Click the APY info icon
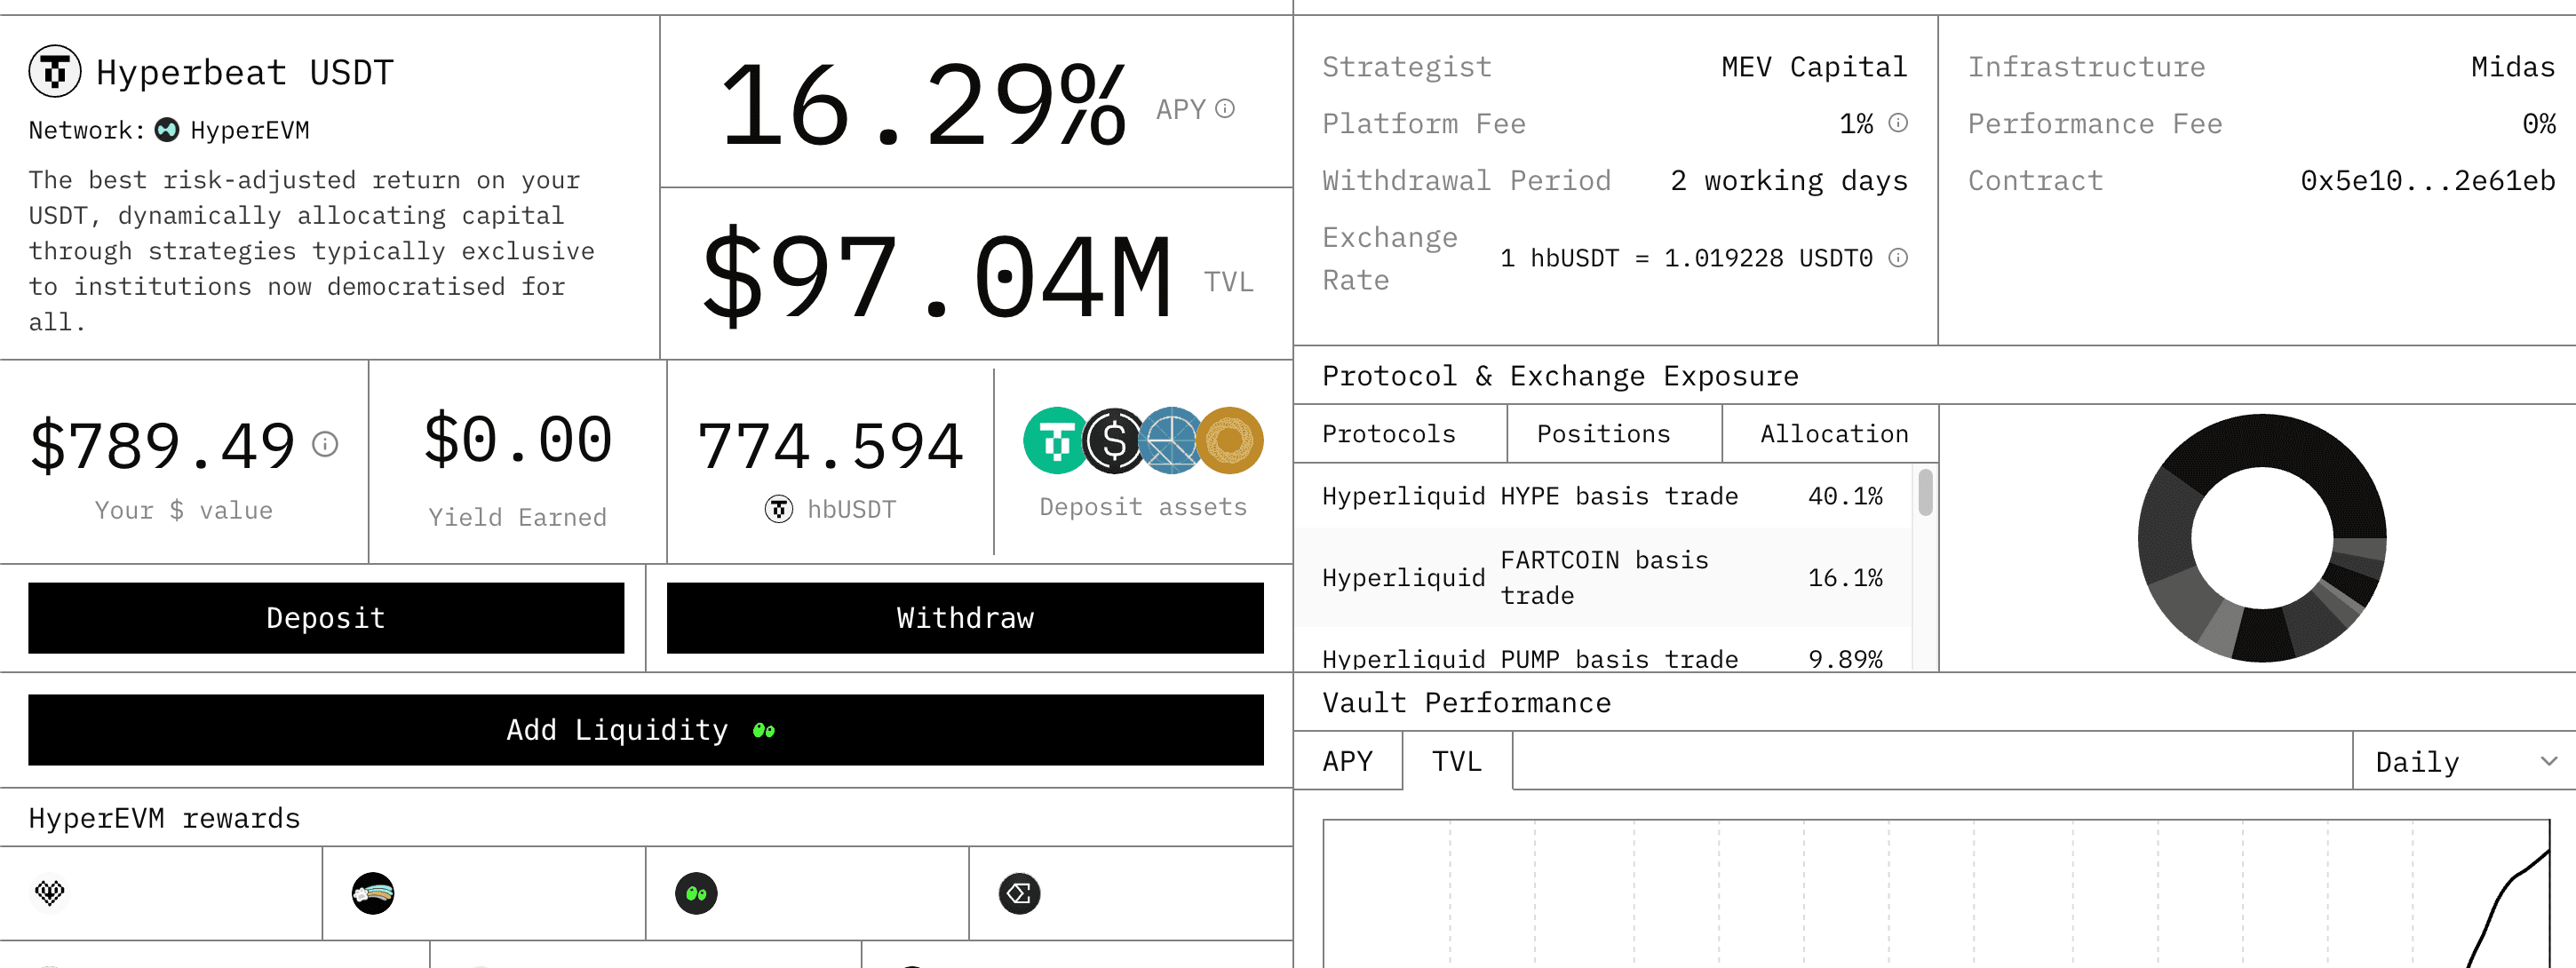 (x=1225, y=109)
